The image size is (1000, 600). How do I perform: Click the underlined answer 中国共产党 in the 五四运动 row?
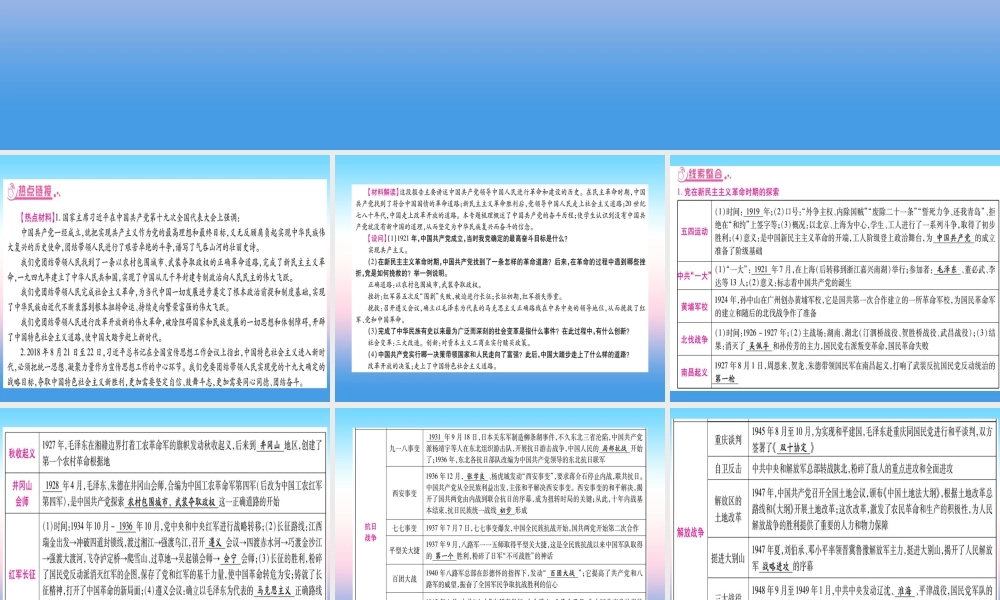(954, 238)
